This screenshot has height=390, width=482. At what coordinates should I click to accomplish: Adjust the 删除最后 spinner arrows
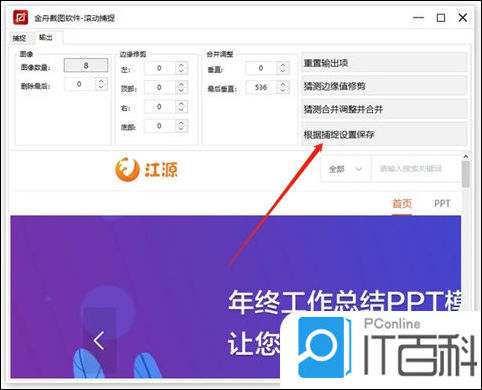(x=101, y=84)
